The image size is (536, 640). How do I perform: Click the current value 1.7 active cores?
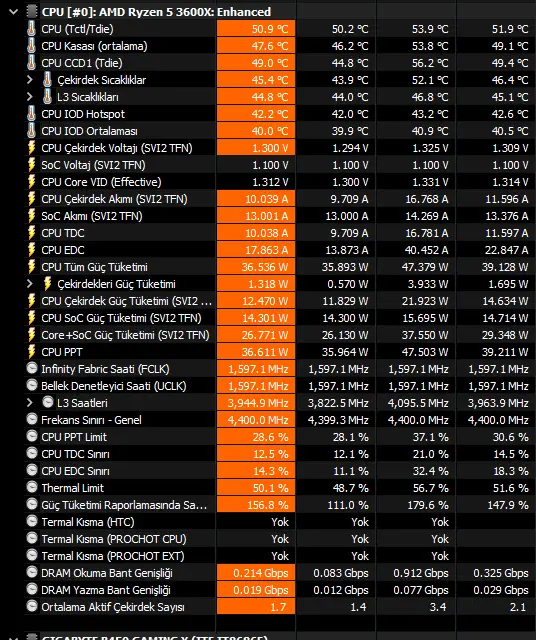(278, 607)
